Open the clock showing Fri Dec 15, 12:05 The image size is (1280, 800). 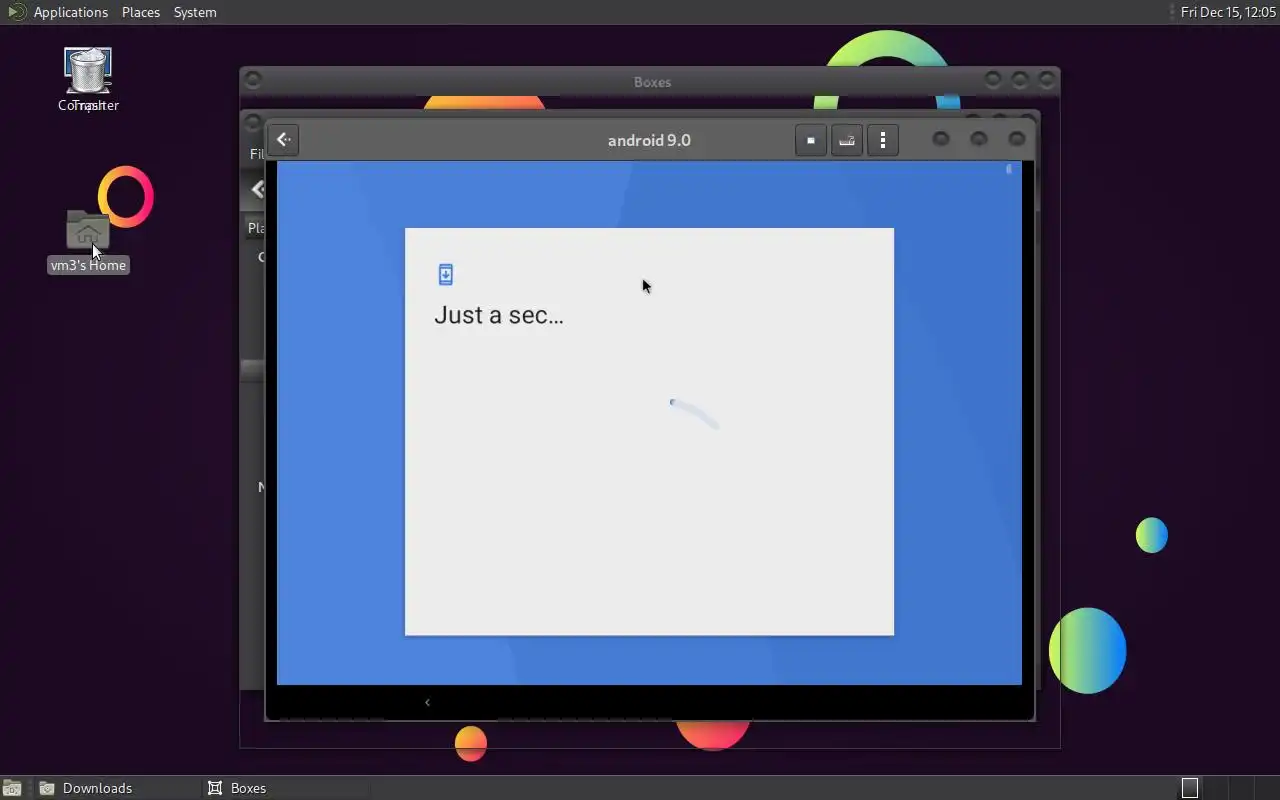(1228, 12)
